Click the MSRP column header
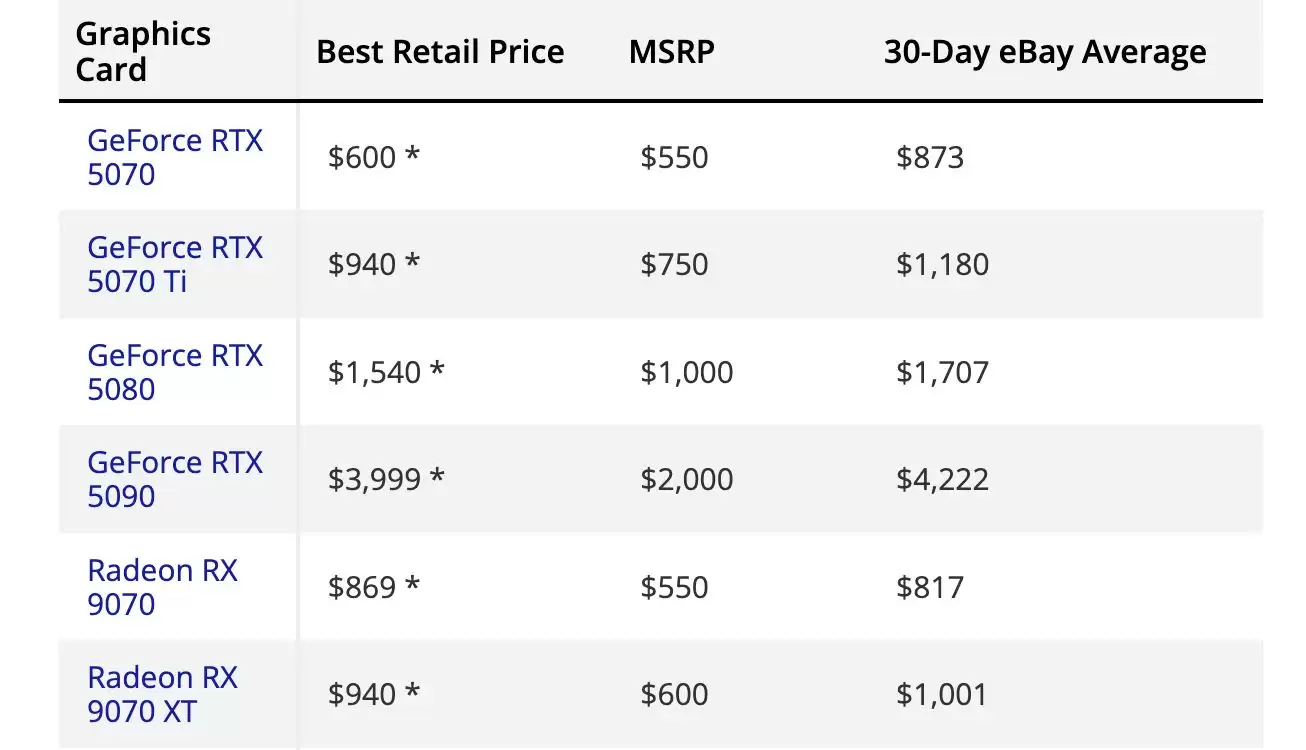This screenshot has height=750, width=1306. (x=672, y=52)
